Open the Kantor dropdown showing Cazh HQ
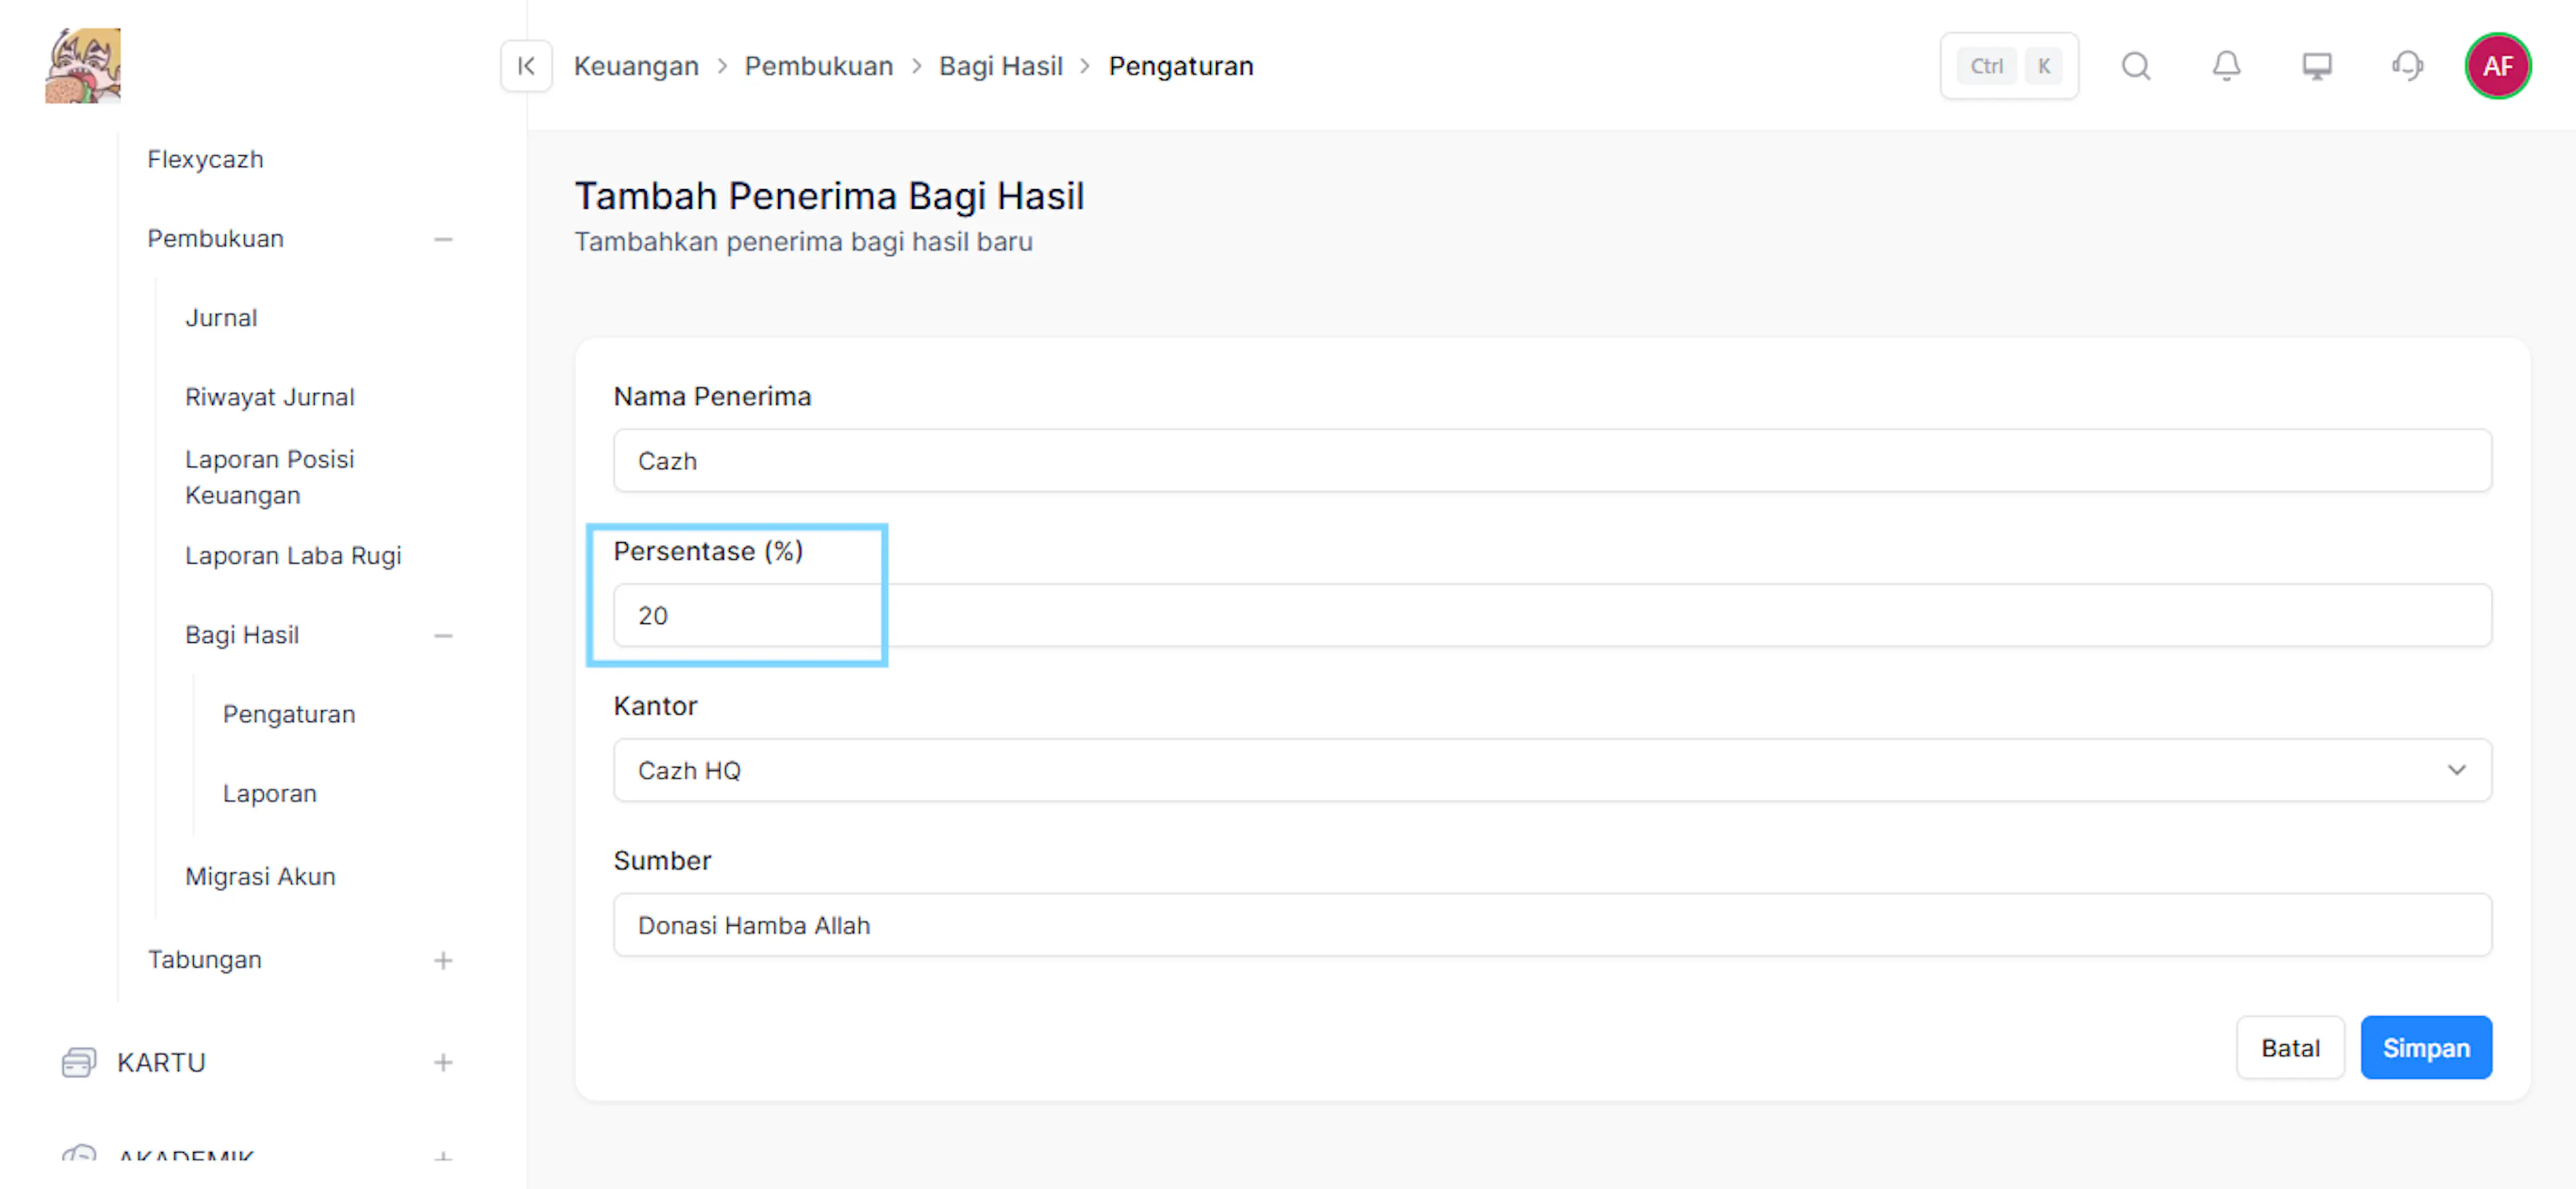 pos(1552,770)
